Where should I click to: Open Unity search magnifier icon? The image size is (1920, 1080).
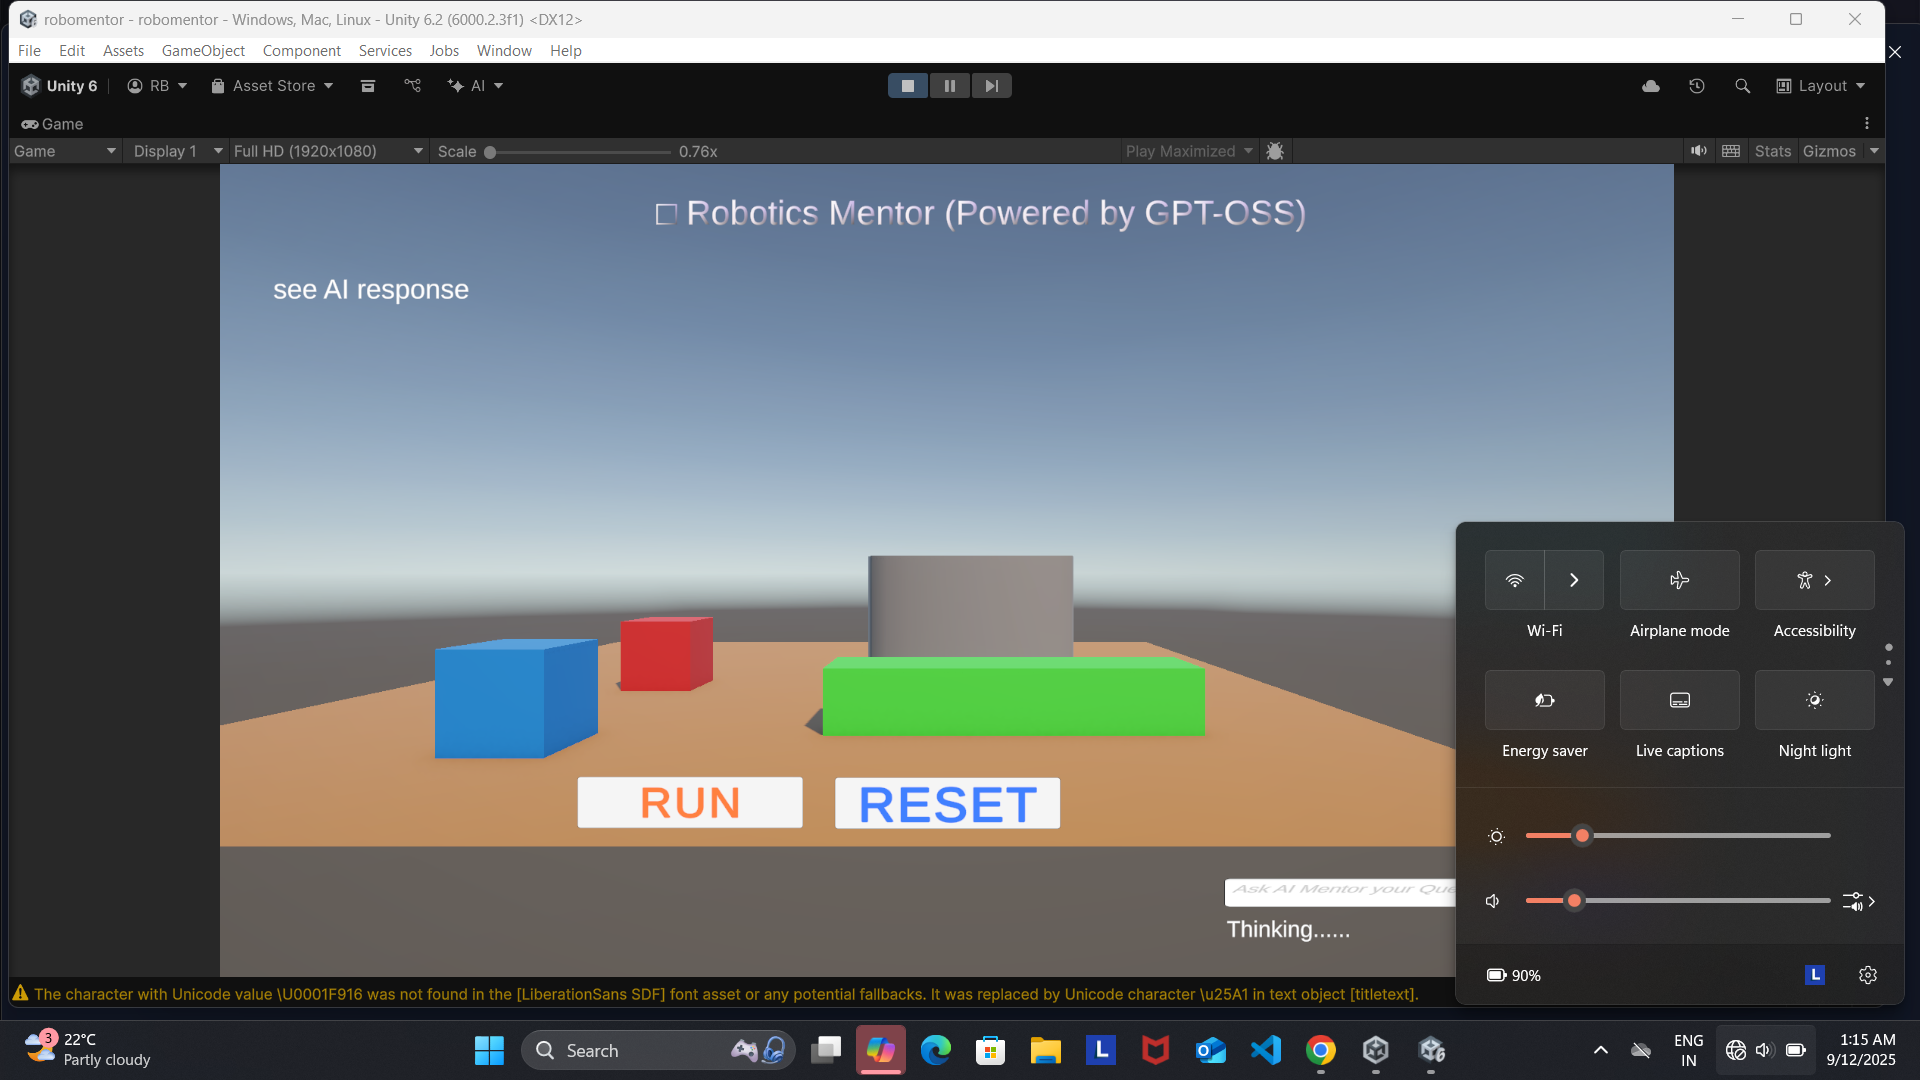pyautogui.click(x=1742, y=86)
